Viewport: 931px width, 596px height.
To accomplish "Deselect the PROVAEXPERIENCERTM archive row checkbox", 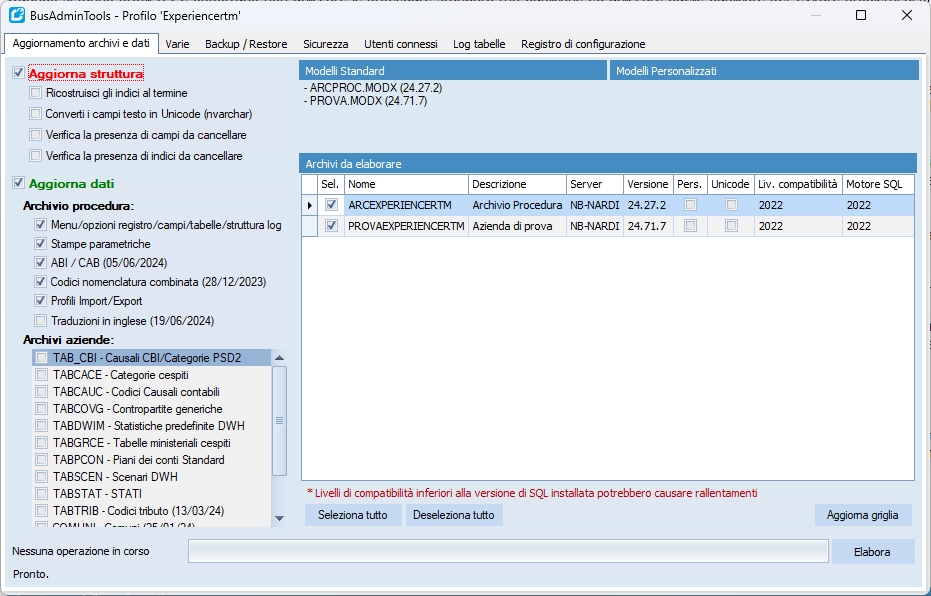I will 331,227.
